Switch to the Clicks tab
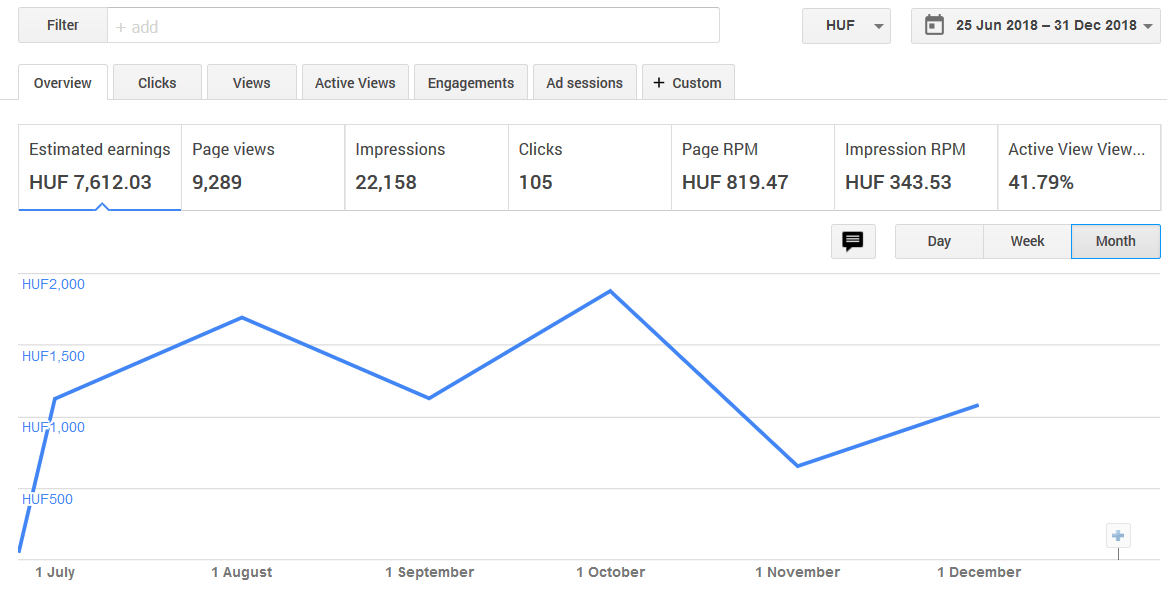1167x604 pixels. coord(157,83)
